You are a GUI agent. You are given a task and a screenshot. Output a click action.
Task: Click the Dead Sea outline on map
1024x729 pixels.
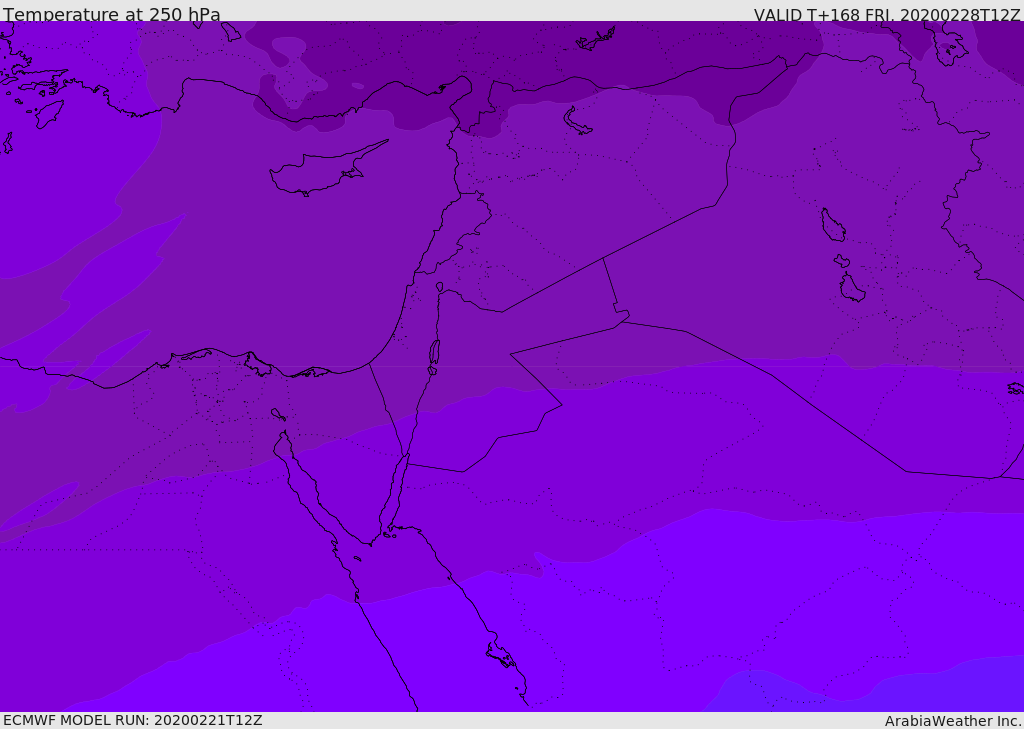click(434, 352)
